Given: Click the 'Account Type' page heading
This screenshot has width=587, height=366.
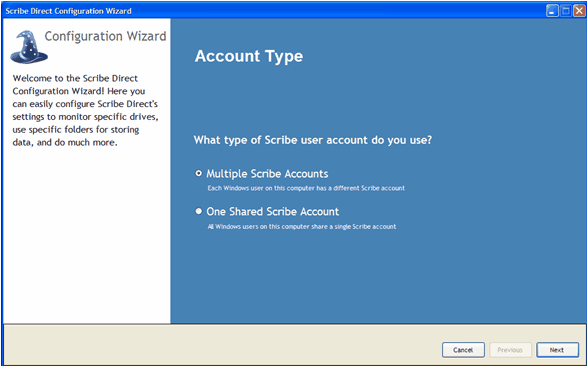Looking at the screenshot, I should [249, 56].
